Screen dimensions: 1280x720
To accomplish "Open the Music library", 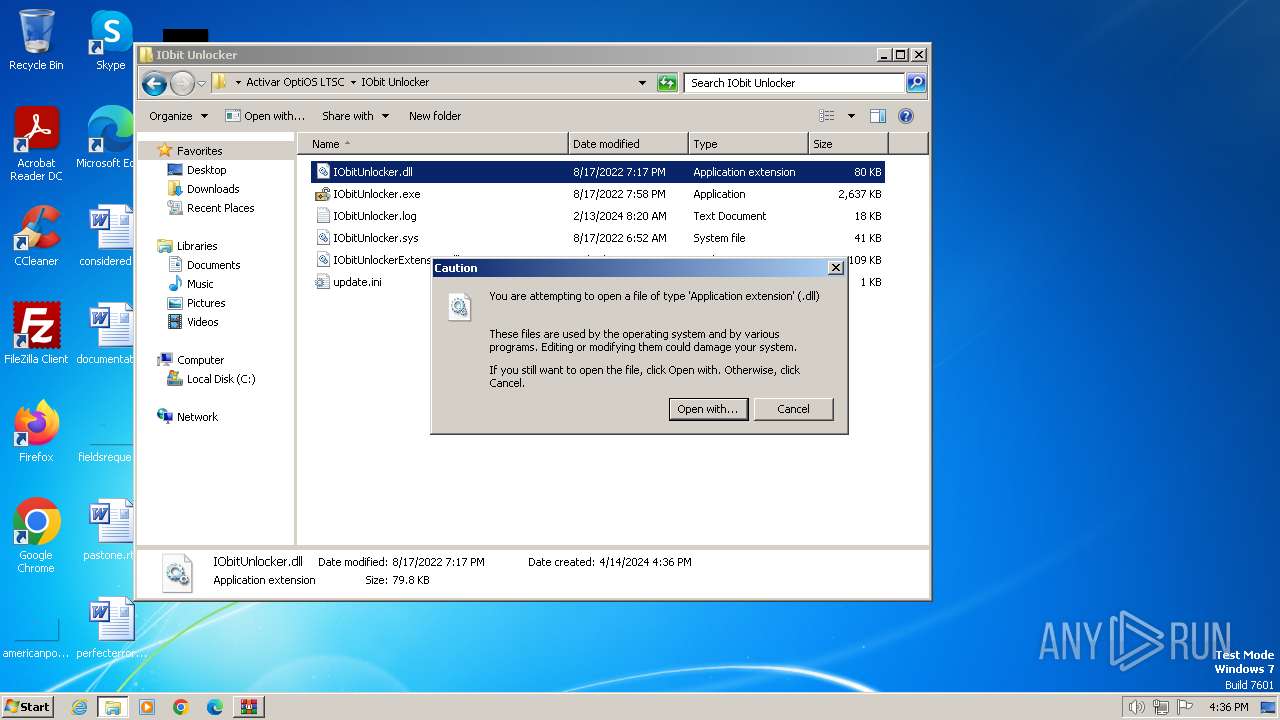I will point(200,284).
